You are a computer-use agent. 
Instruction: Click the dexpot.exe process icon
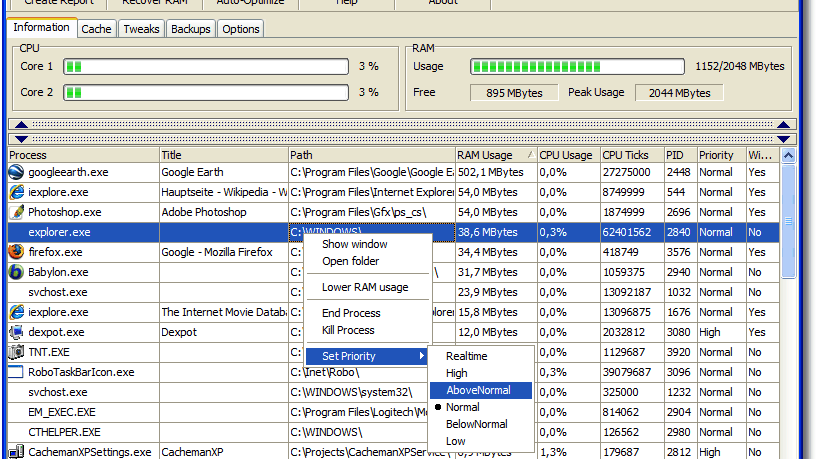tap(16, 332)
